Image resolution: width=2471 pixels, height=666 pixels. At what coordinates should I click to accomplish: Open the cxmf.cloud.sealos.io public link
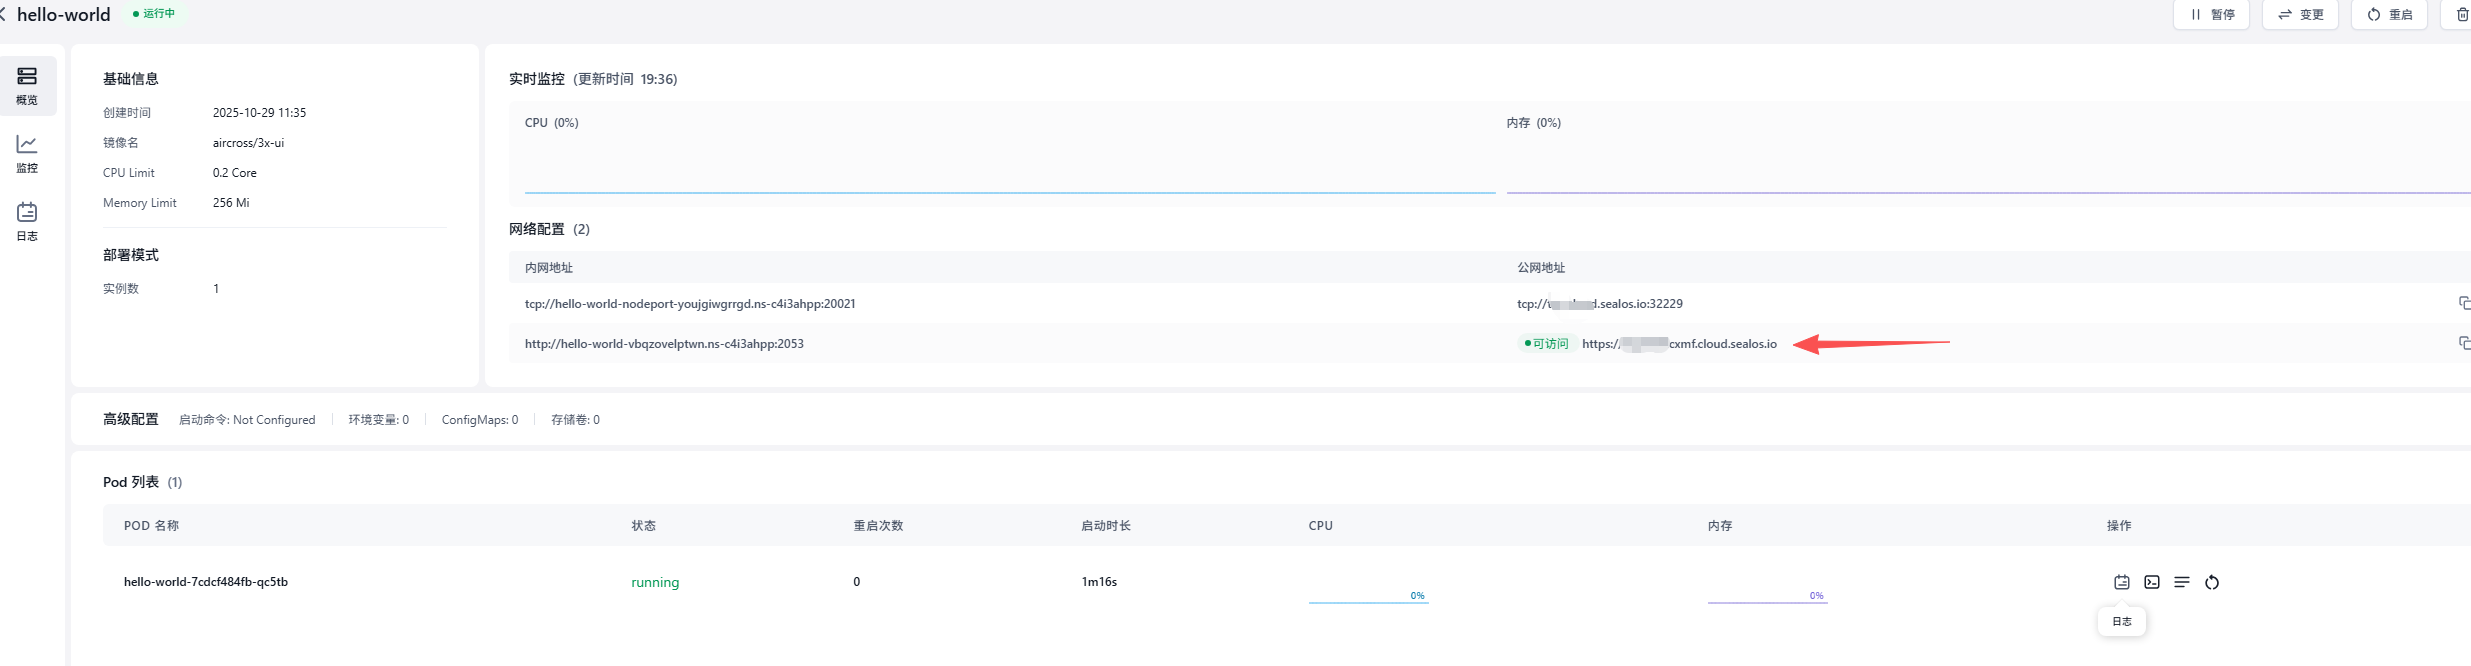(x=1679, y=344)
